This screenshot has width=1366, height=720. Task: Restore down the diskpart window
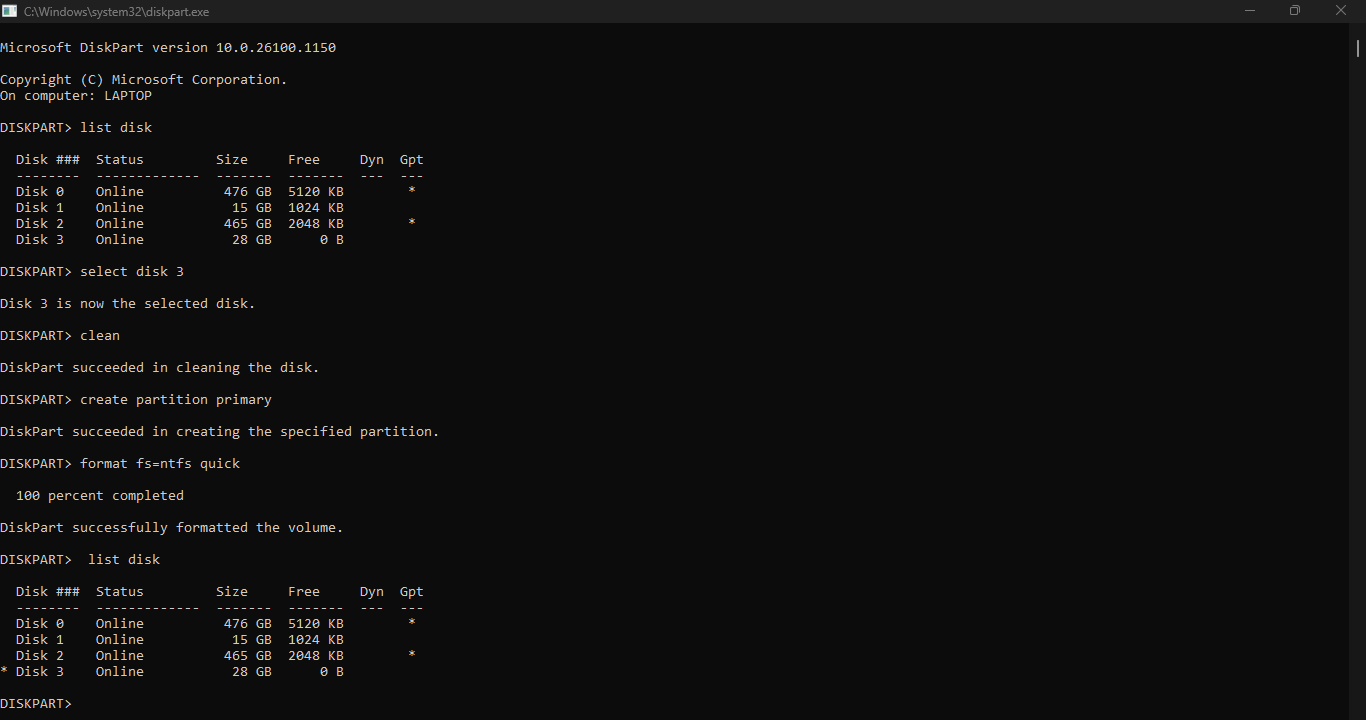tap(1294, 11)
